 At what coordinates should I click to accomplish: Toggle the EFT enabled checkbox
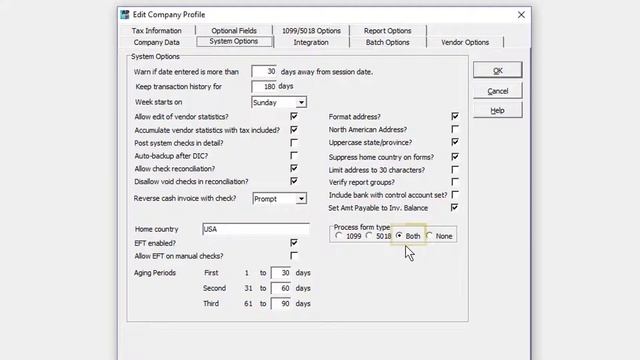click(x=294, y=243)
